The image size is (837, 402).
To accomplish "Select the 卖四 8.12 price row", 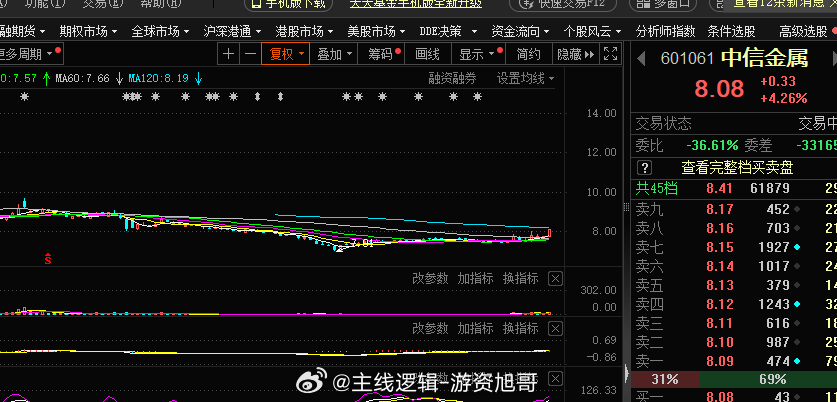I will pos(733,304).
